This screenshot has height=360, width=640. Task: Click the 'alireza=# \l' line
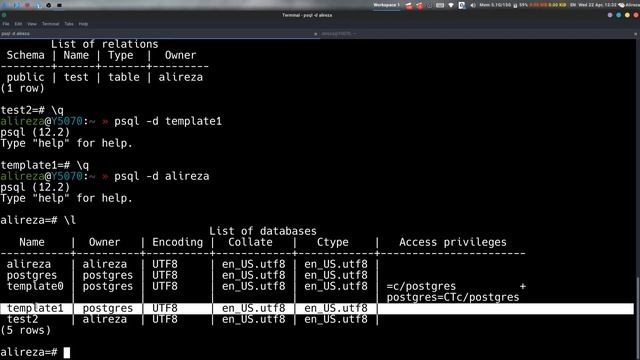point(38,220)
